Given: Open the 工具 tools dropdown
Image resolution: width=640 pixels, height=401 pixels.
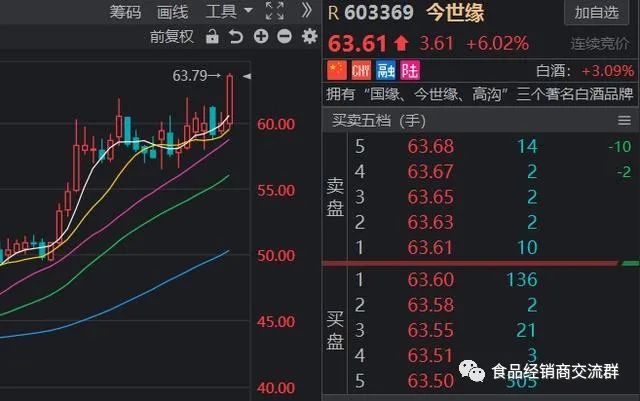Looking at the screenshot, I should click(229, 11).
